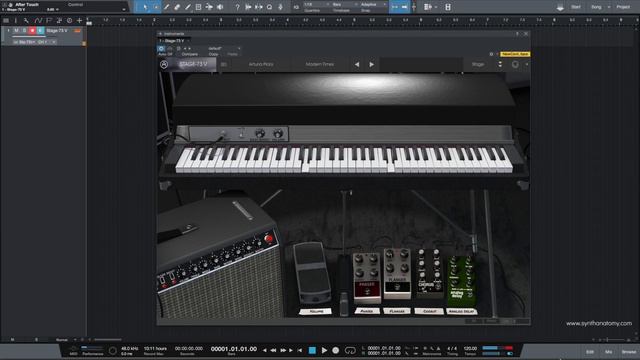Screen dimensions: 640x360
Task: Click the zoom magnifier icon in the toolbar
Action: 269,7
